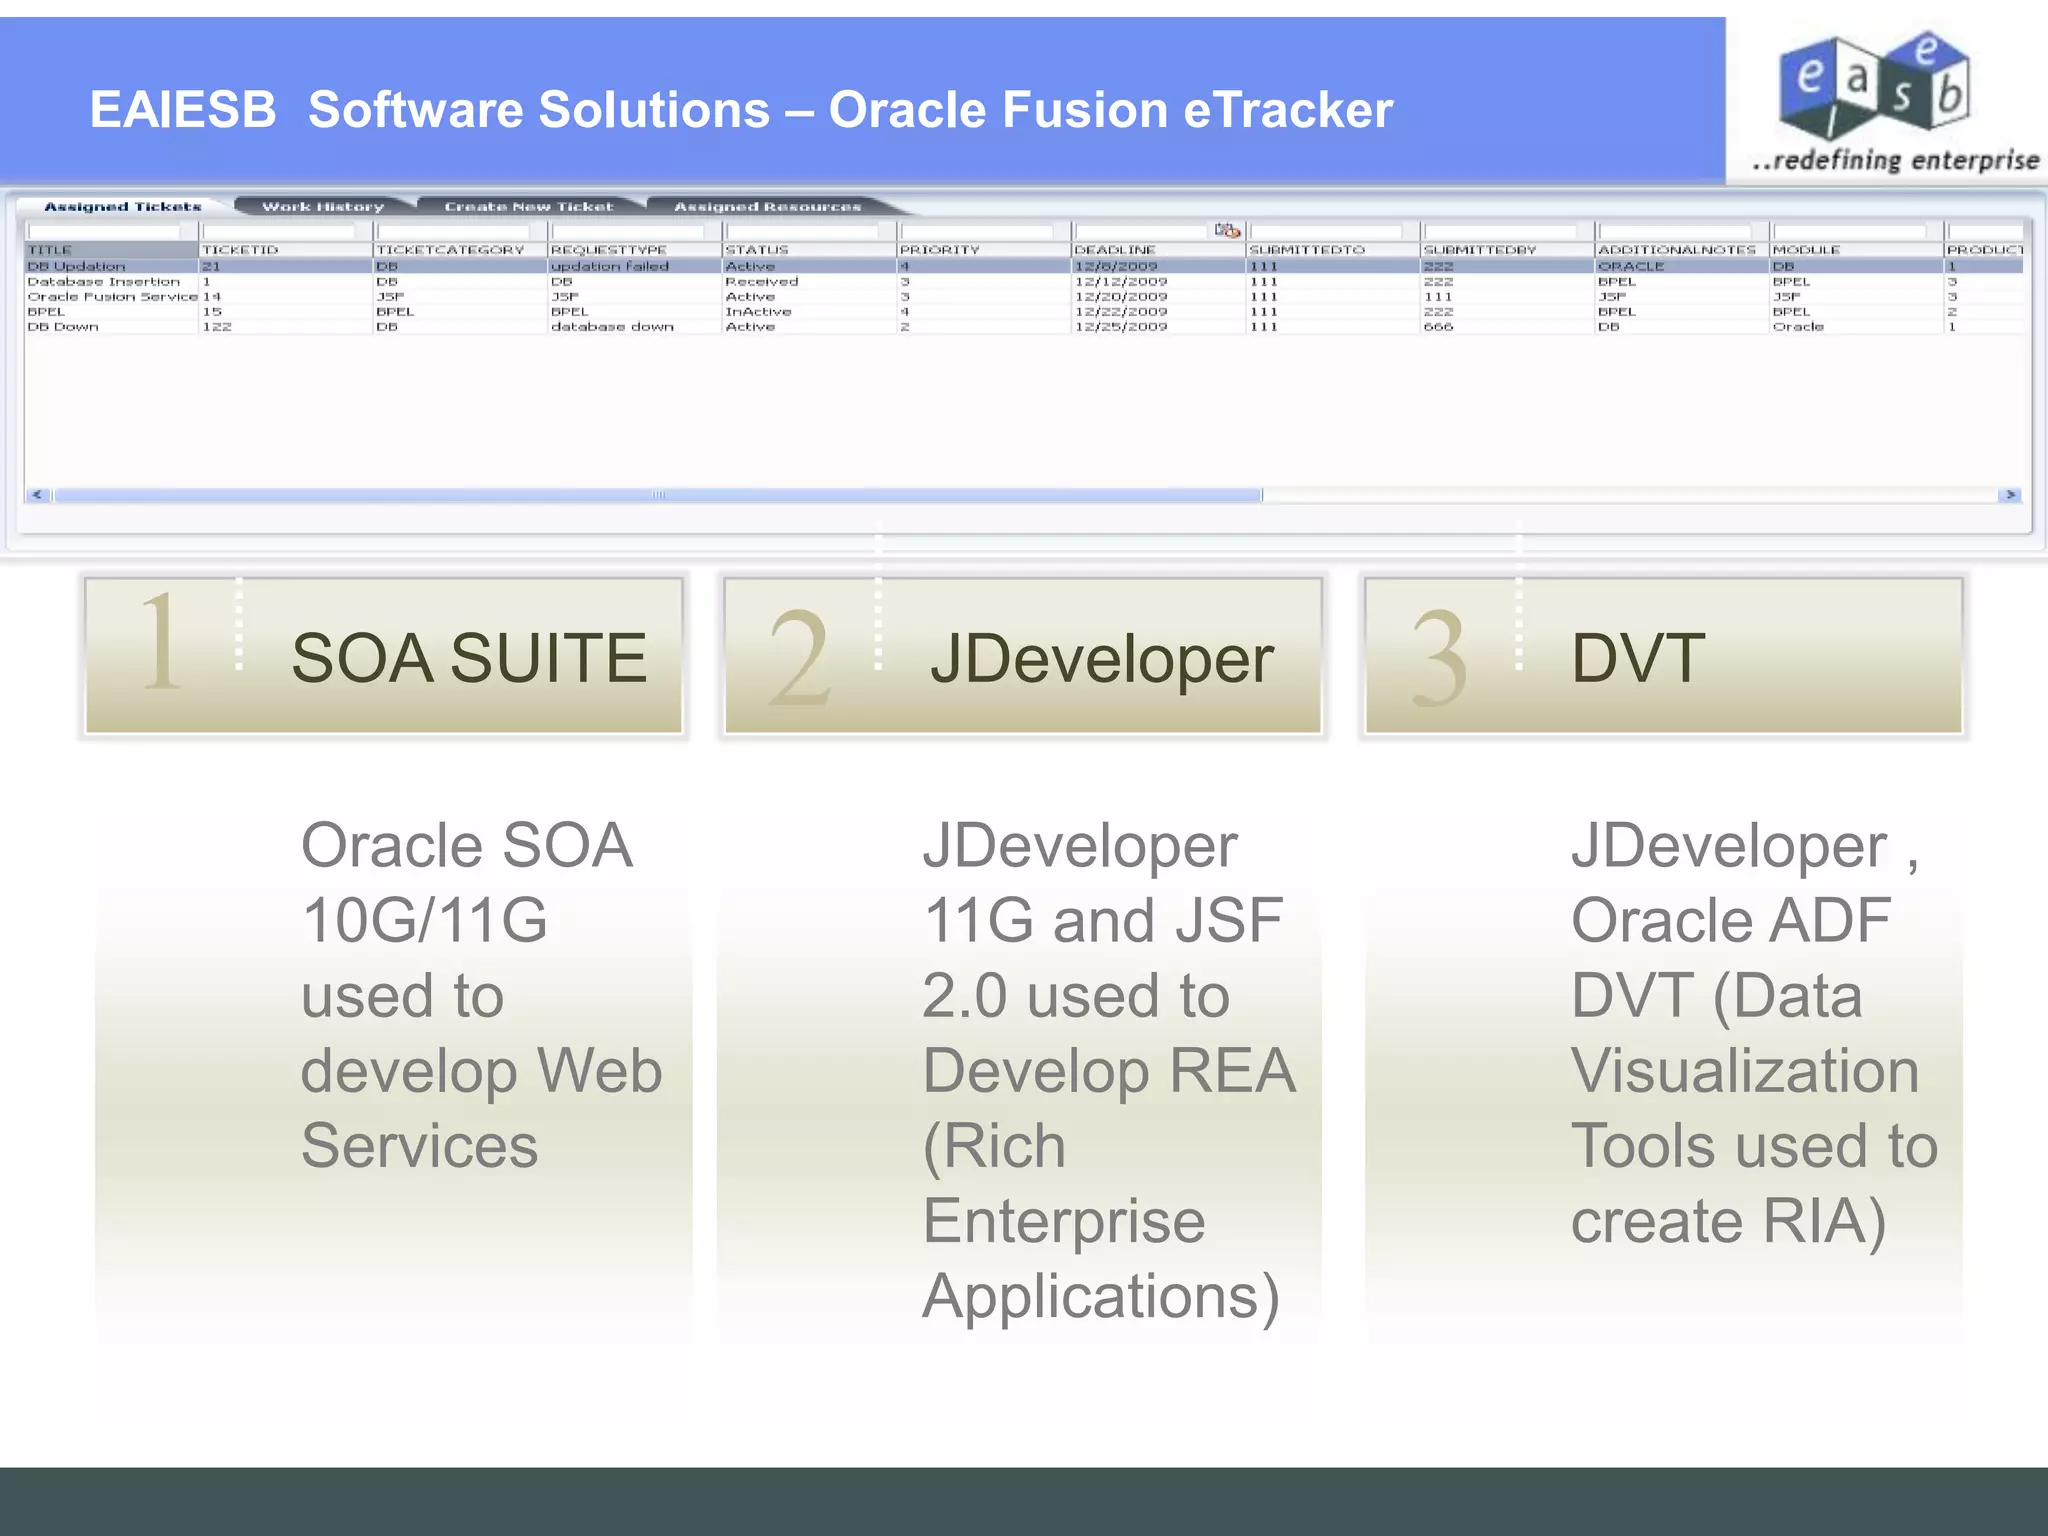The width and height of the screenshot is (2048, 1536).
Task: Click the ADDITIONALNOTES filter input field
Action: click(1675, 231)
